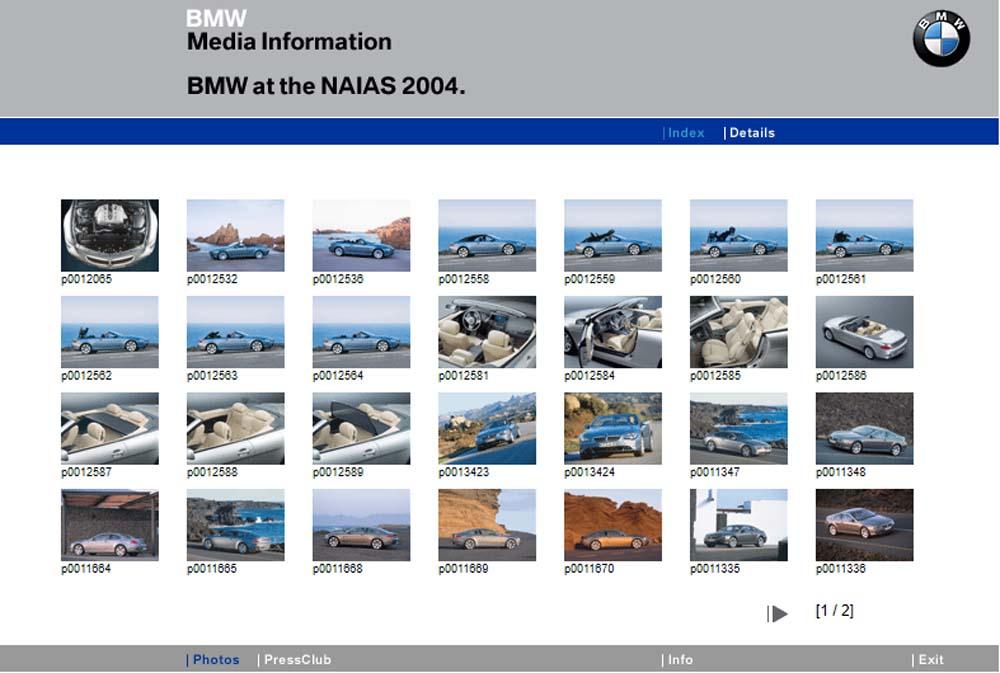View front-view convertible thumbnail p0013424
This screenshot has width=1000, height=673.
(x=613, y=428)
